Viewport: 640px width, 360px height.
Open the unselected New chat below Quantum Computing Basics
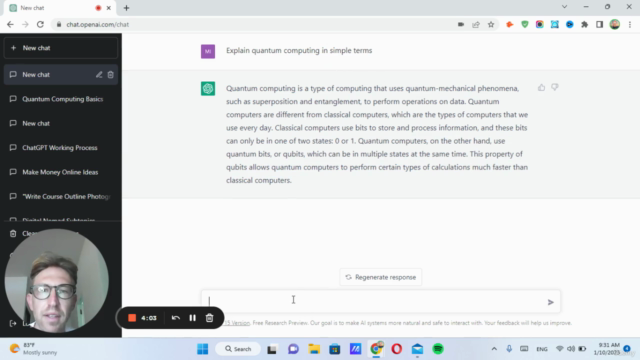coord(61,123)
